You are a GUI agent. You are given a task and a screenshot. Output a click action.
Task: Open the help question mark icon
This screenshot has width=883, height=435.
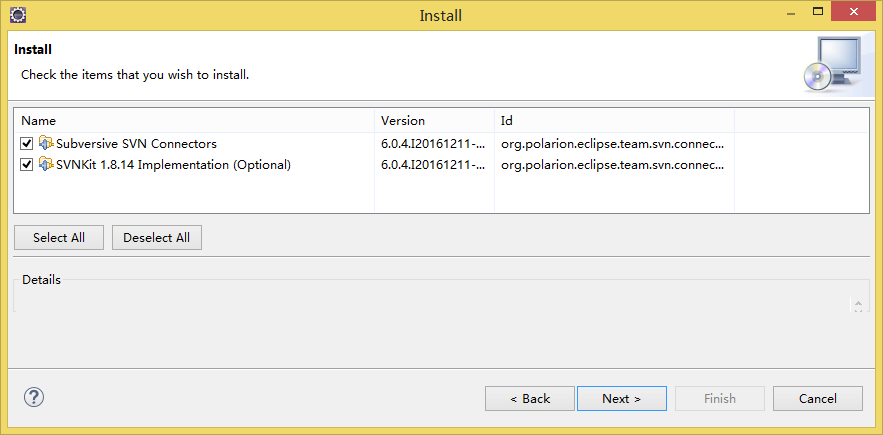coord(34,397)
